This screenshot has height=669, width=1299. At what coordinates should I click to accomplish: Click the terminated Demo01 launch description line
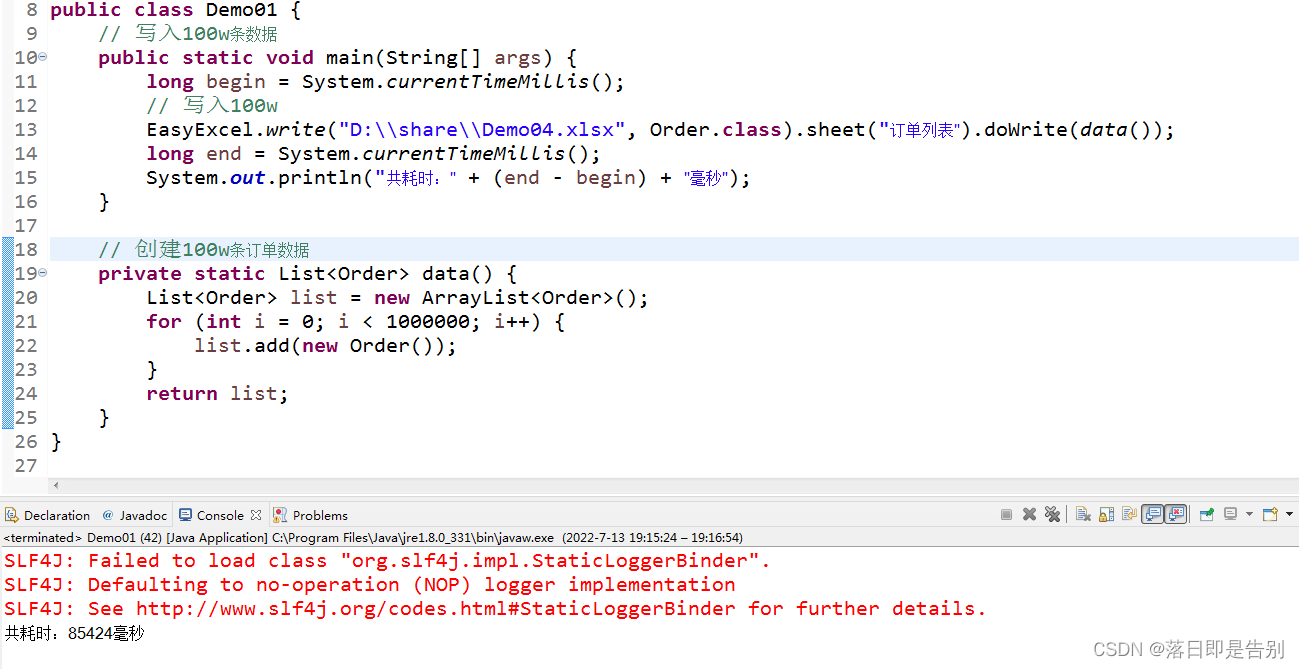point(373,537)
